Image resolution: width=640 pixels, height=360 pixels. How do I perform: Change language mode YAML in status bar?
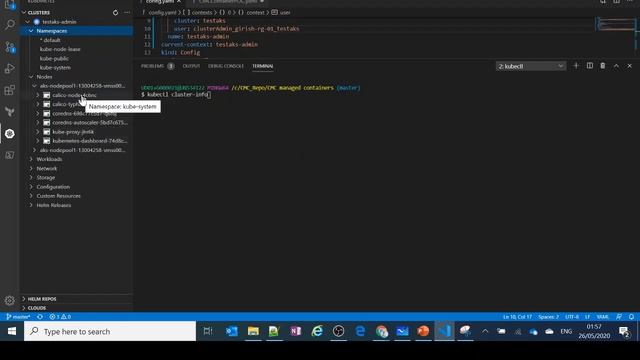(602, 317)
